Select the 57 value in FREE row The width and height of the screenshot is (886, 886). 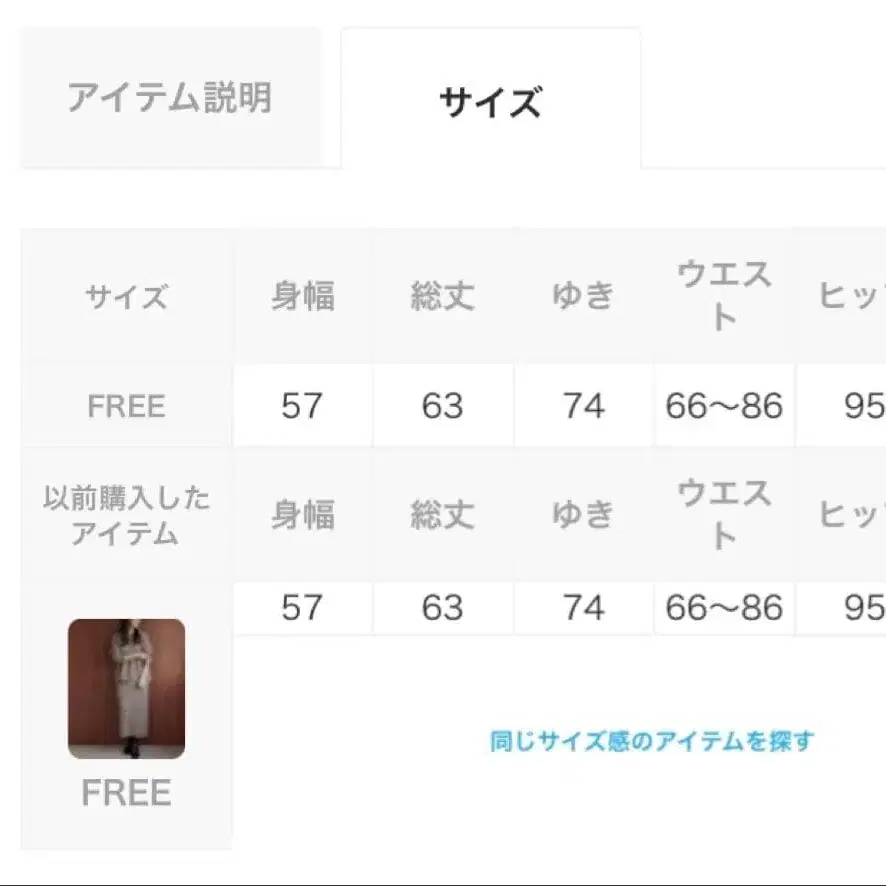302,406
